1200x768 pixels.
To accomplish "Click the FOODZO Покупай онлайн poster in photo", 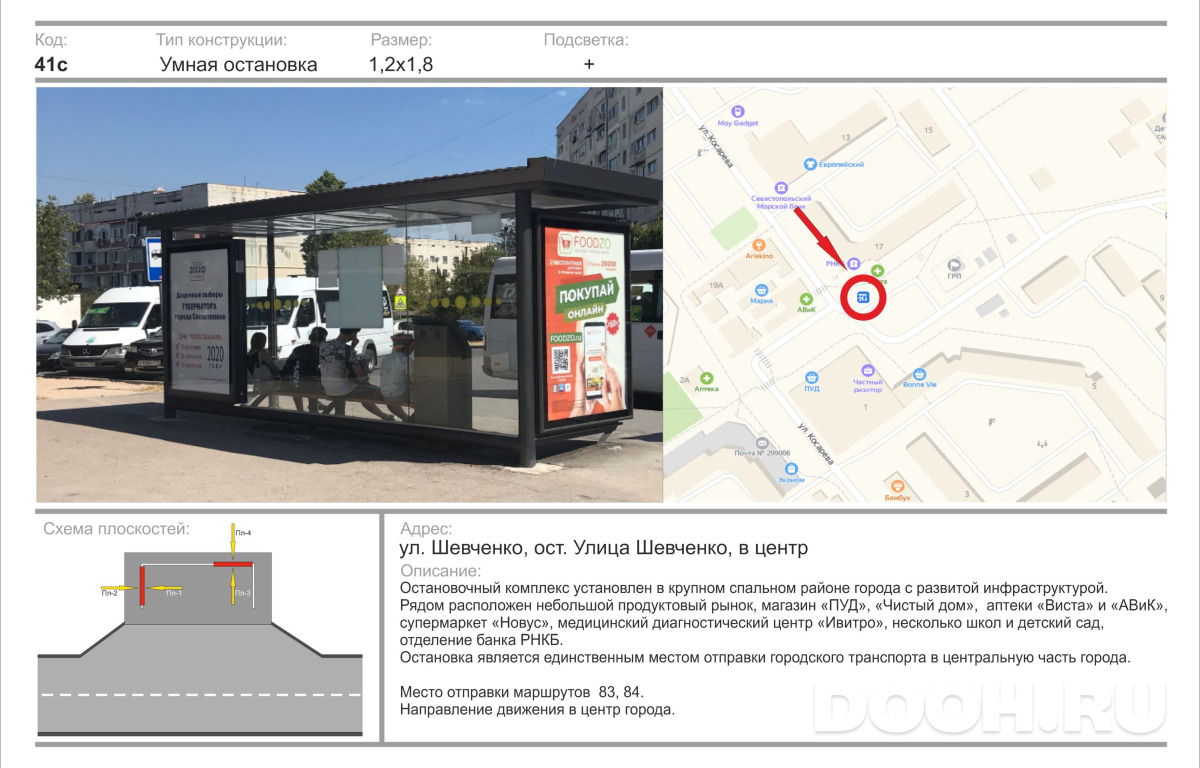I will click(x=588, y=325).
